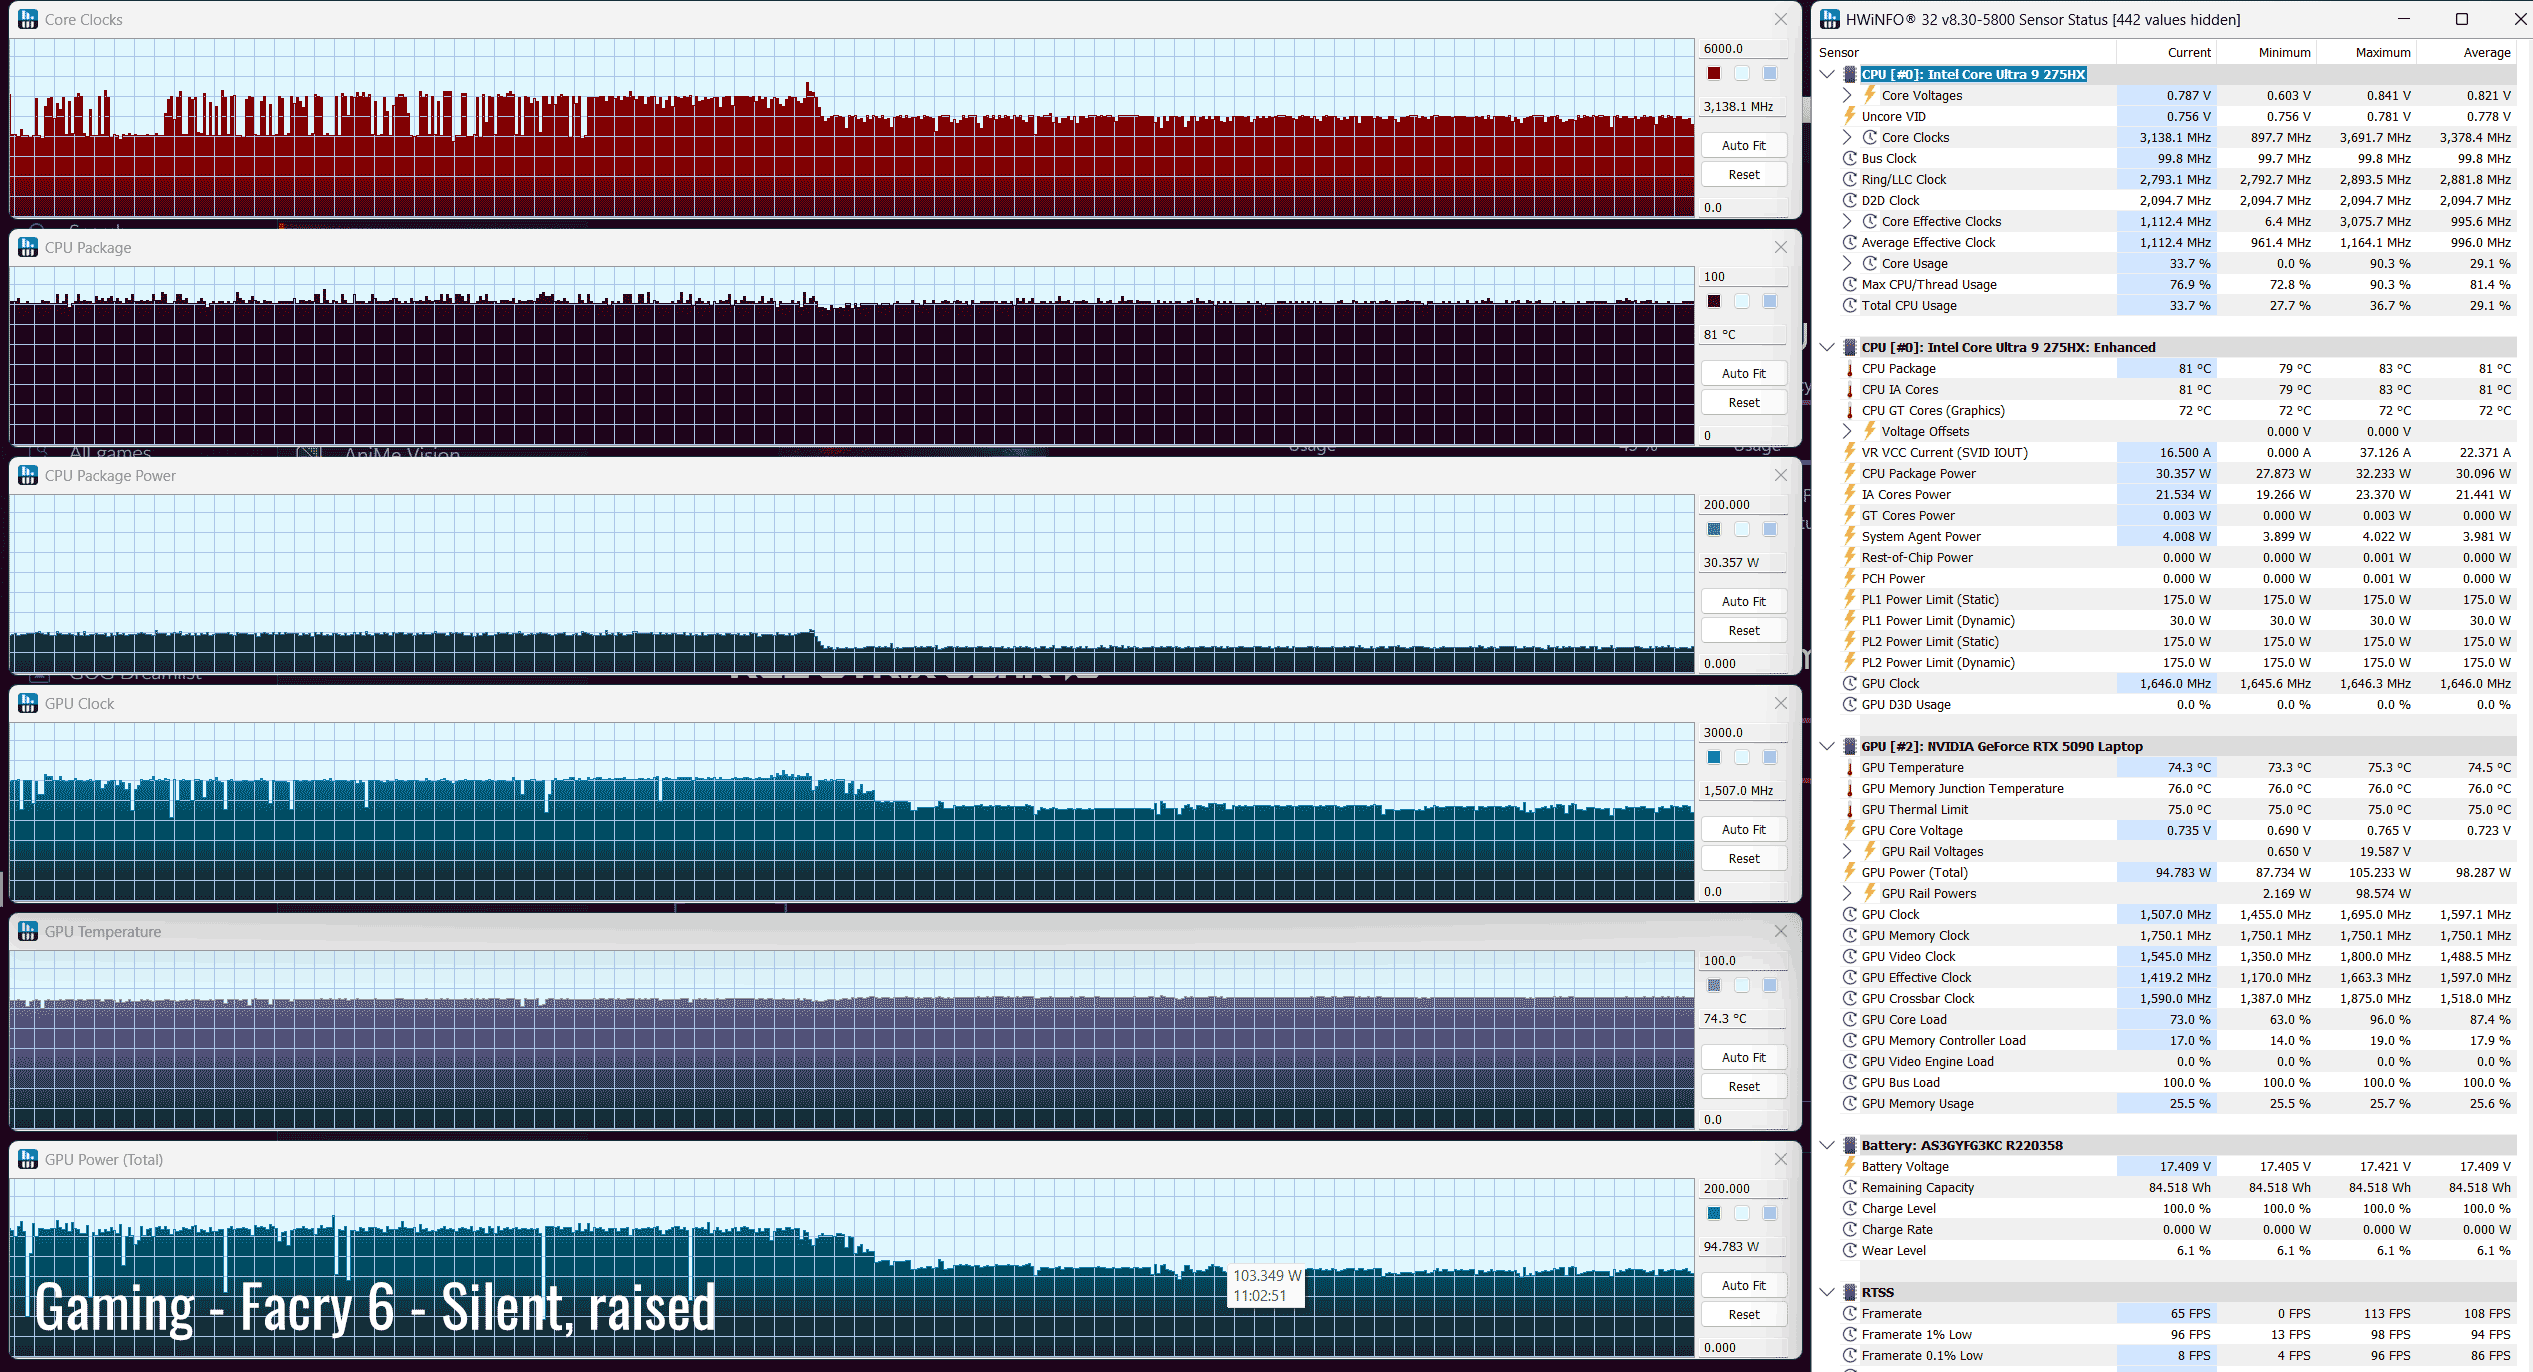Expand the Core Effective Clocks row

tap(1847, 221)
